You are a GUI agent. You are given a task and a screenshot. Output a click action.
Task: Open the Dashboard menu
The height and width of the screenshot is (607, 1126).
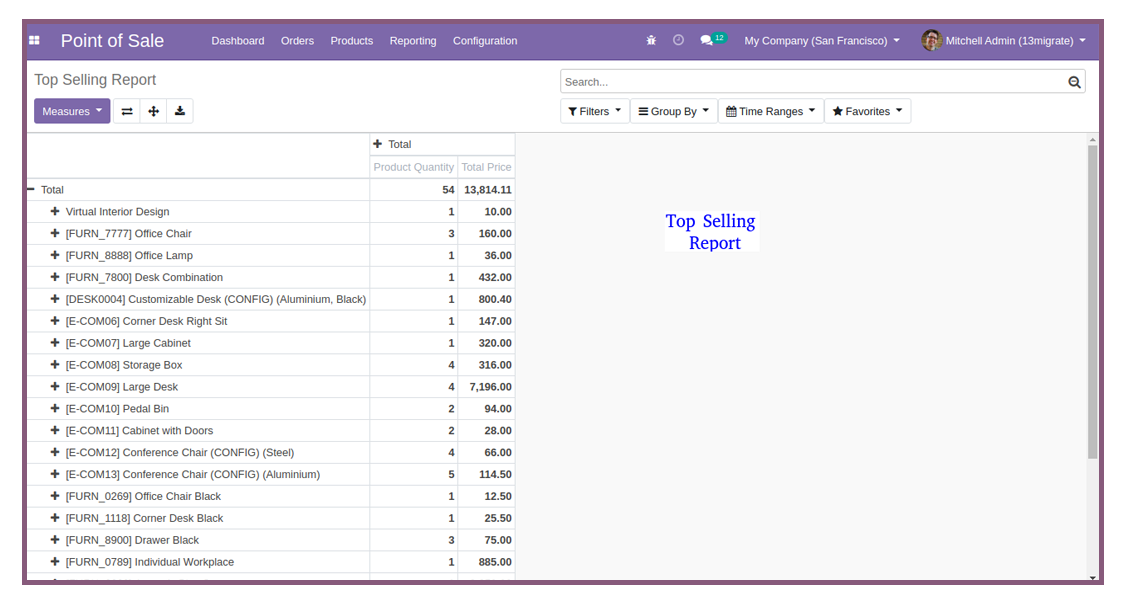pyautogui.click(x=238, y=41)
